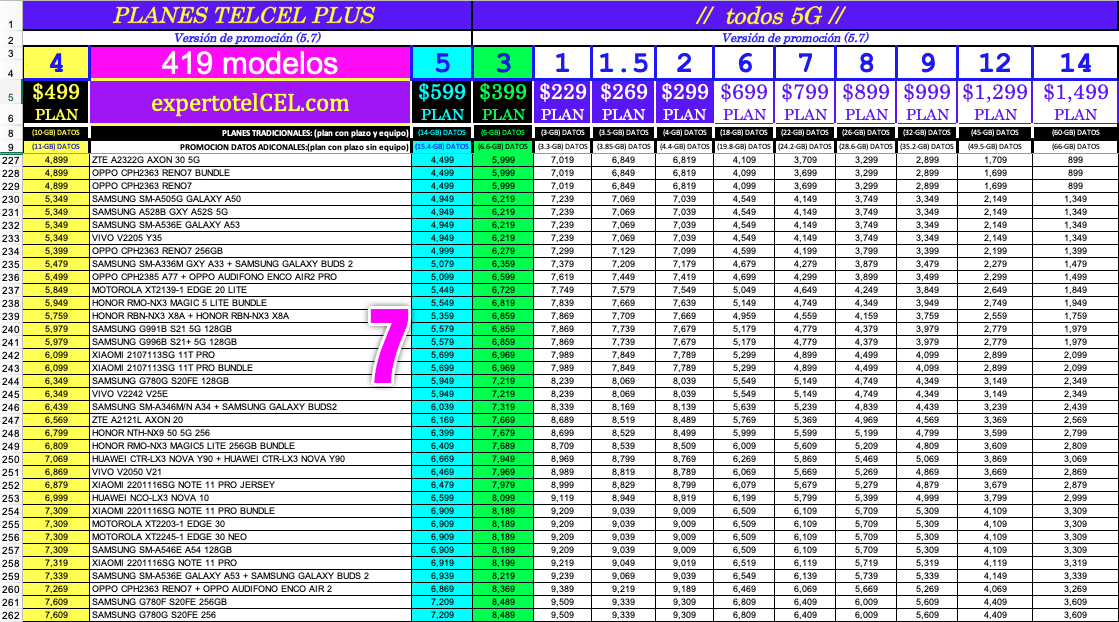The image size is (1119, 622).
Task: Click the $599 plan price header
Action: click(442, 102)
